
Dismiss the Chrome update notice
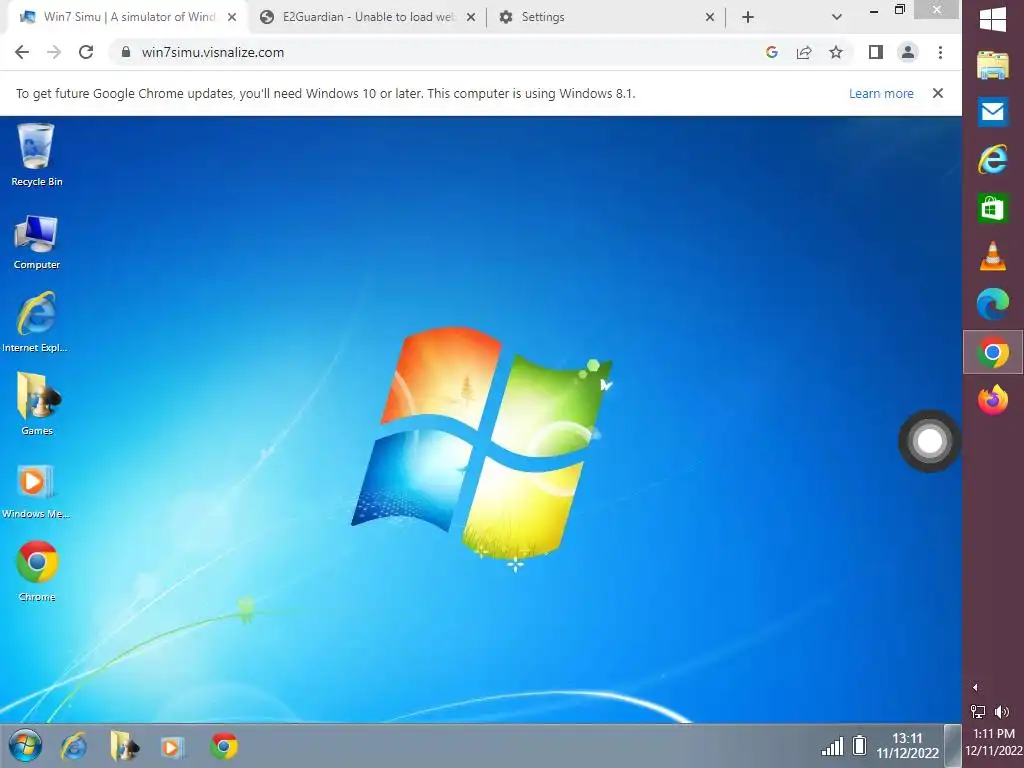(x=938, y=93)
